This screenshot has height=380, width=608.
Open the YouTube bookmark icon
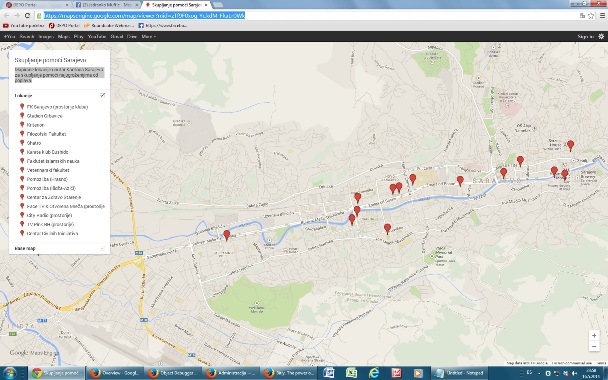pyautogui.click(x=5, y=26)
